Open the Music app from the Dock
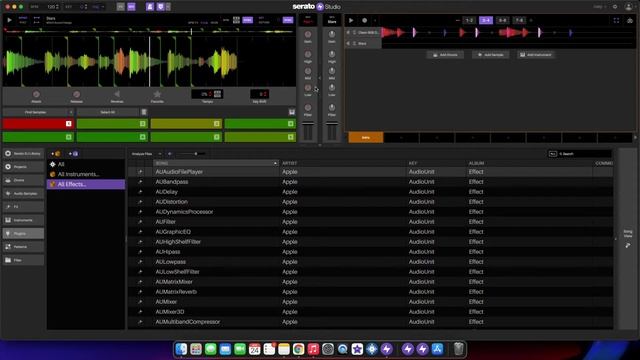The width and height of the screenshot is (640, 360). coord(313,349)
